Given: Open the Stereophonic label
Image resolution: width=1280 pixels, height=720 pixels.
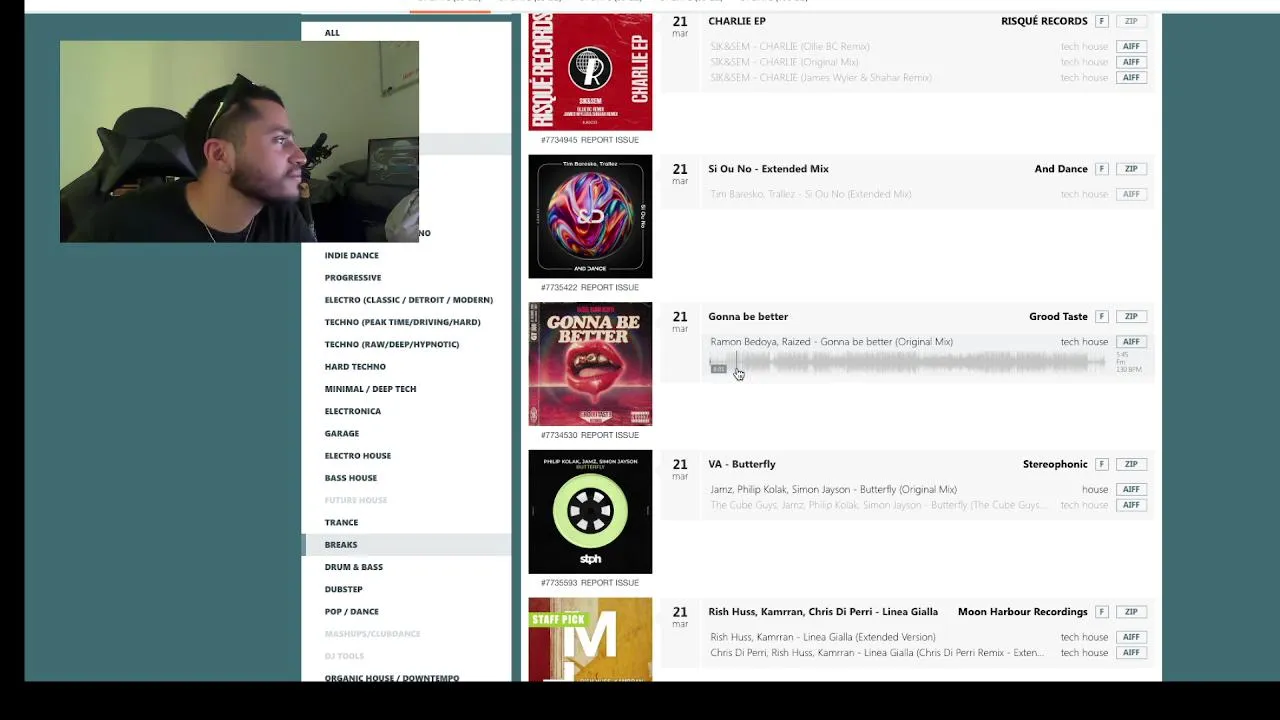Looking at the screenshot, I should (1055, 464).
